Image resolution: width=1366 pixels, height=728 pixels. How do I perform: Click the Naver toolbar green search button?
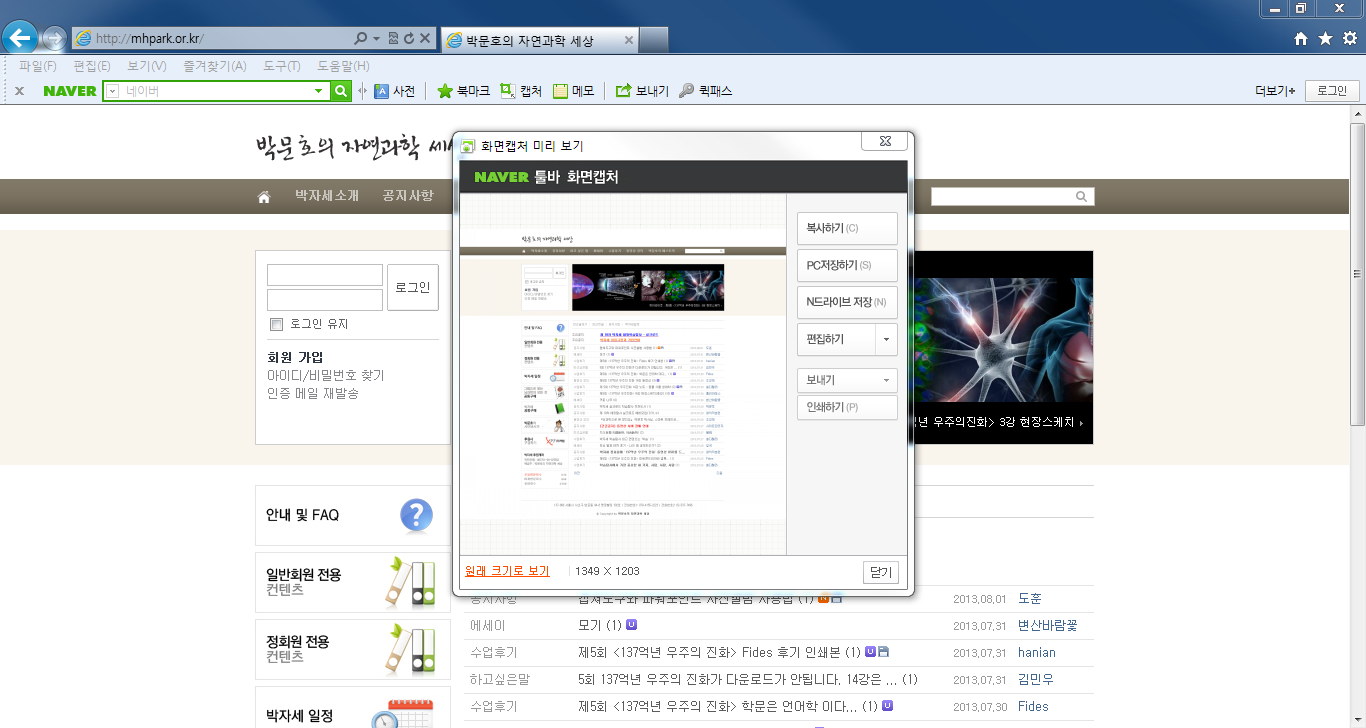[342, 91]
